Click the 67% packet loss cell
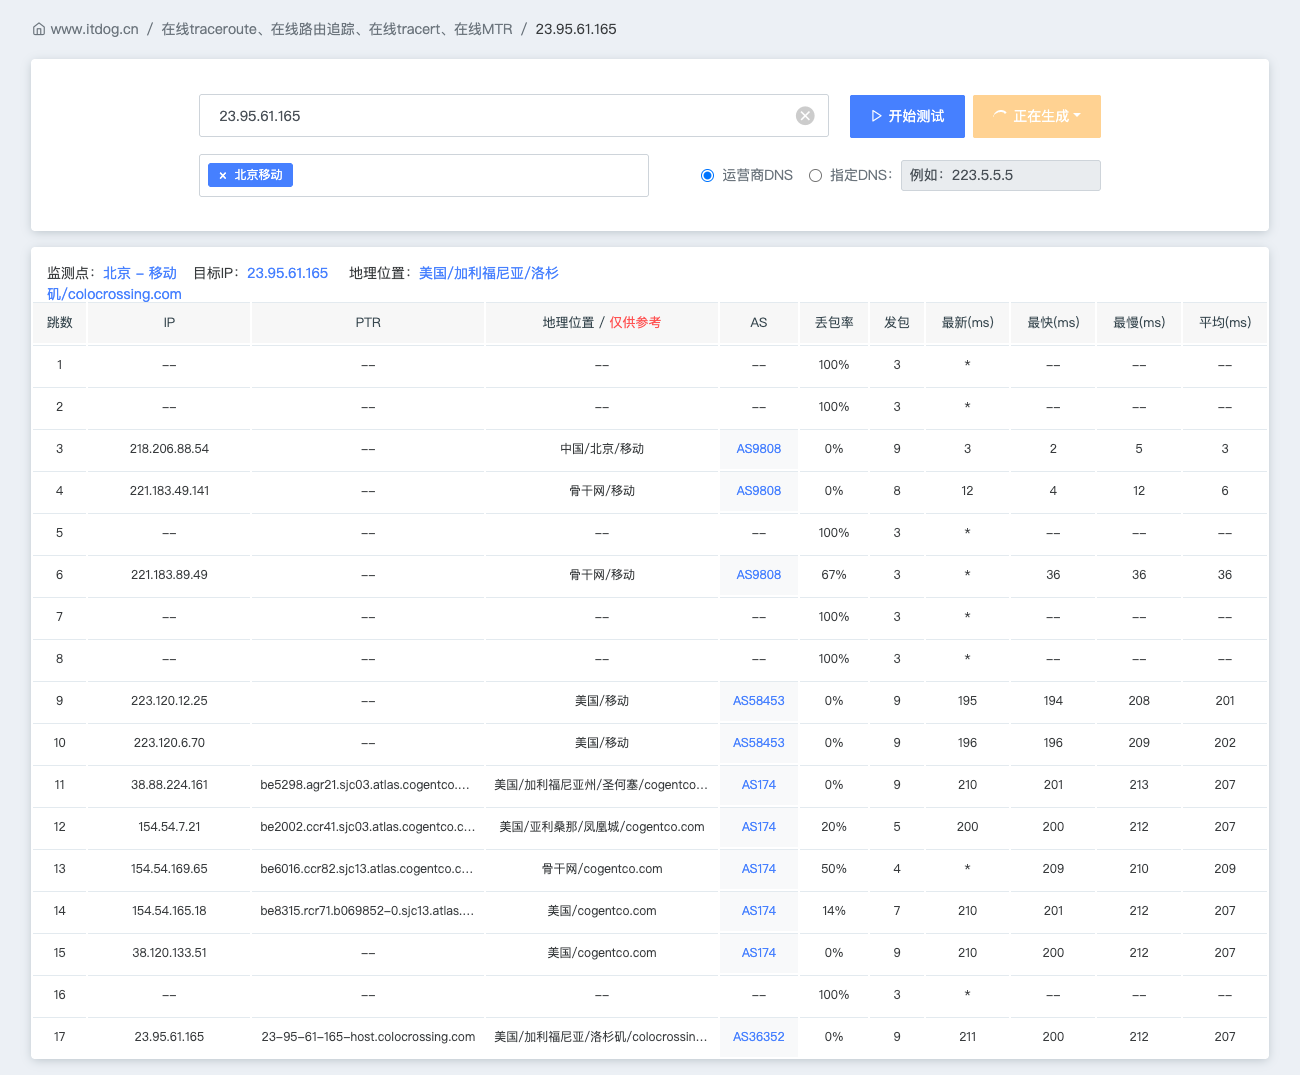Viewport: 1300px width, 1075px height. tap(834, 575)
